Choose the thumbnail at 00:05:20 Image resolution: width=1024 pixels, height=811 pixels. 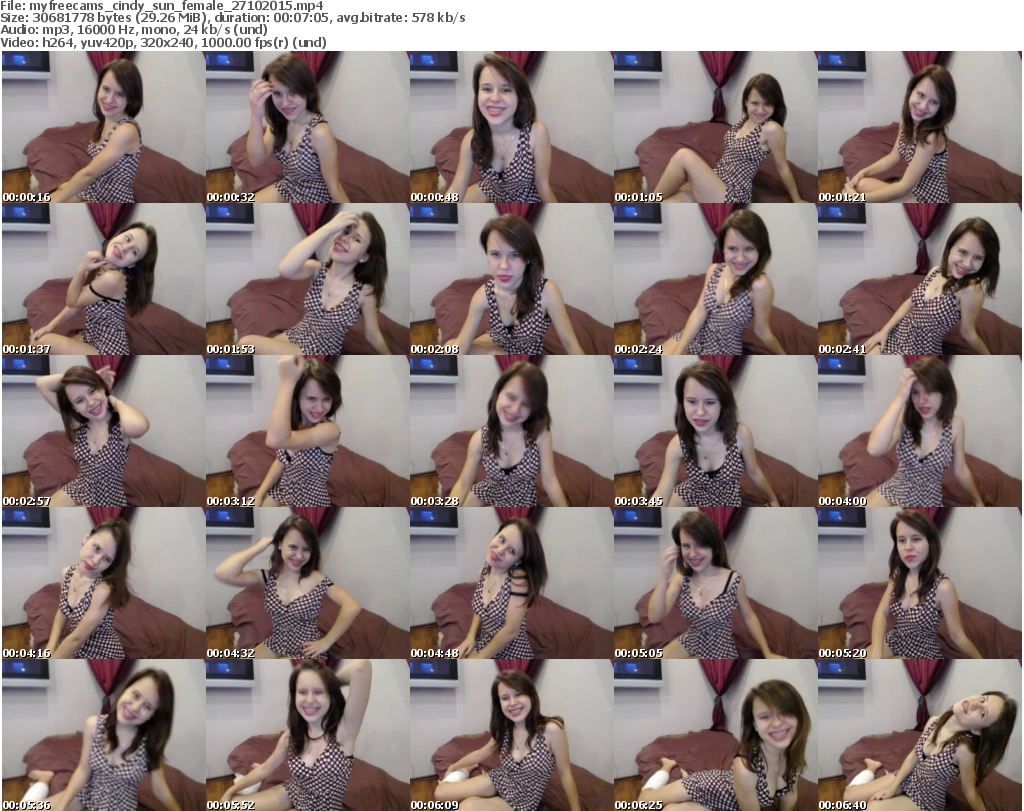(919, 583)
